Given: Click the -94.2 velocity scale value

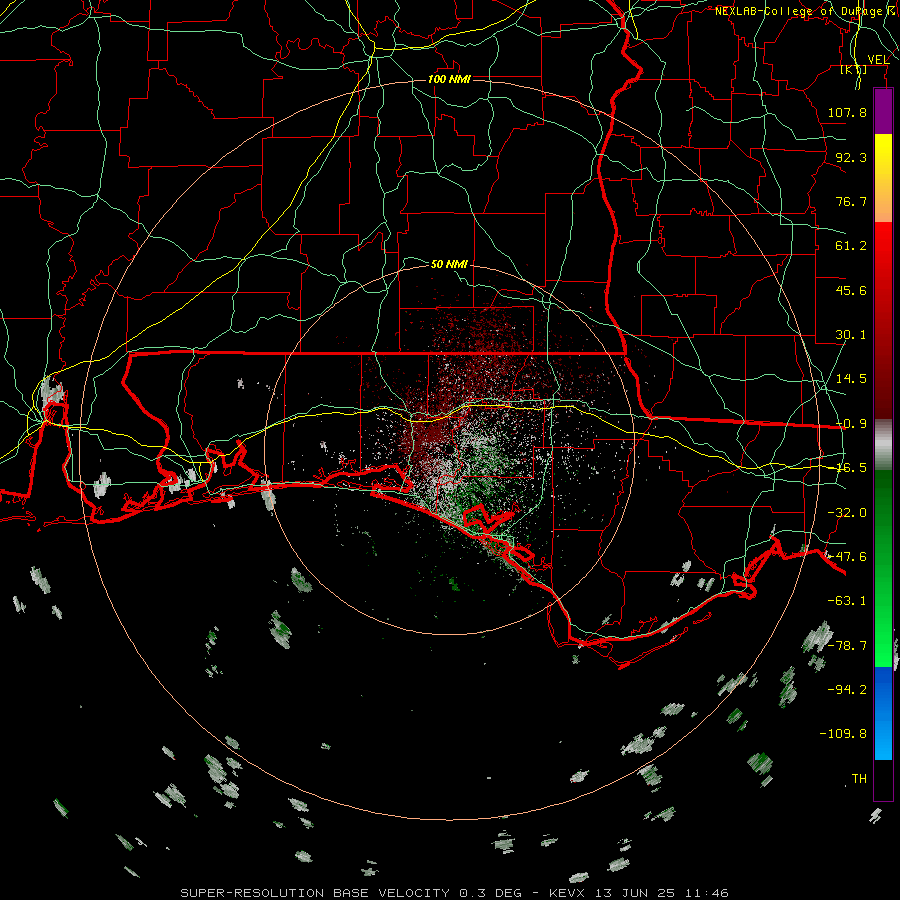Looking at the screenshot, I should [x=847, y=689].
